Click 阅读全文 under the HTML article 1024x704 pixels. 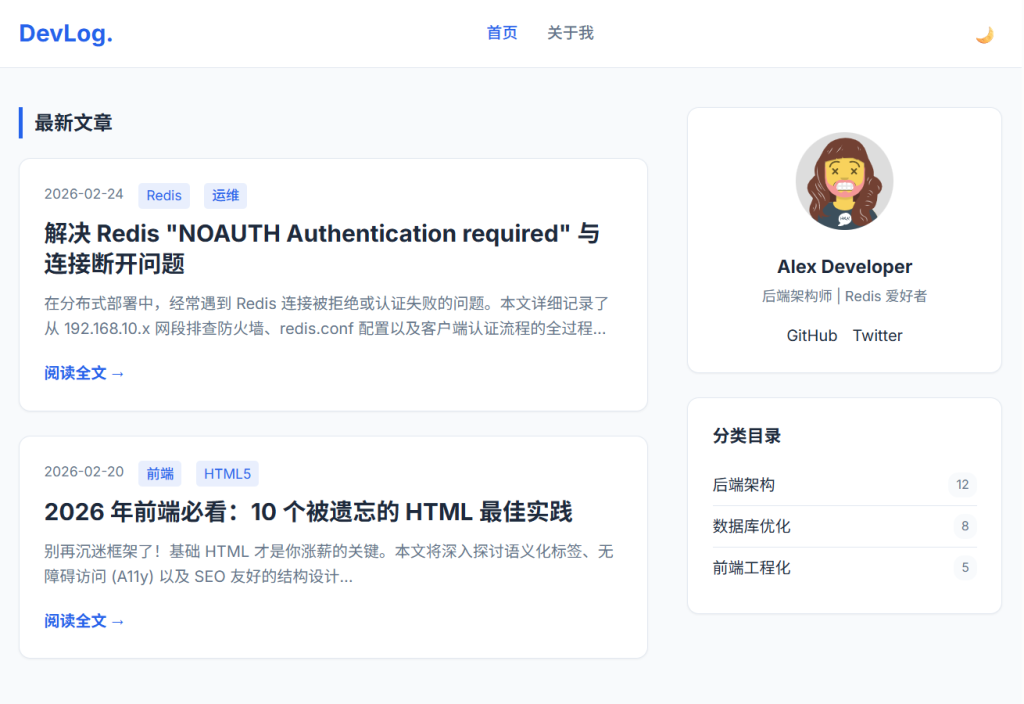[84, 621]
